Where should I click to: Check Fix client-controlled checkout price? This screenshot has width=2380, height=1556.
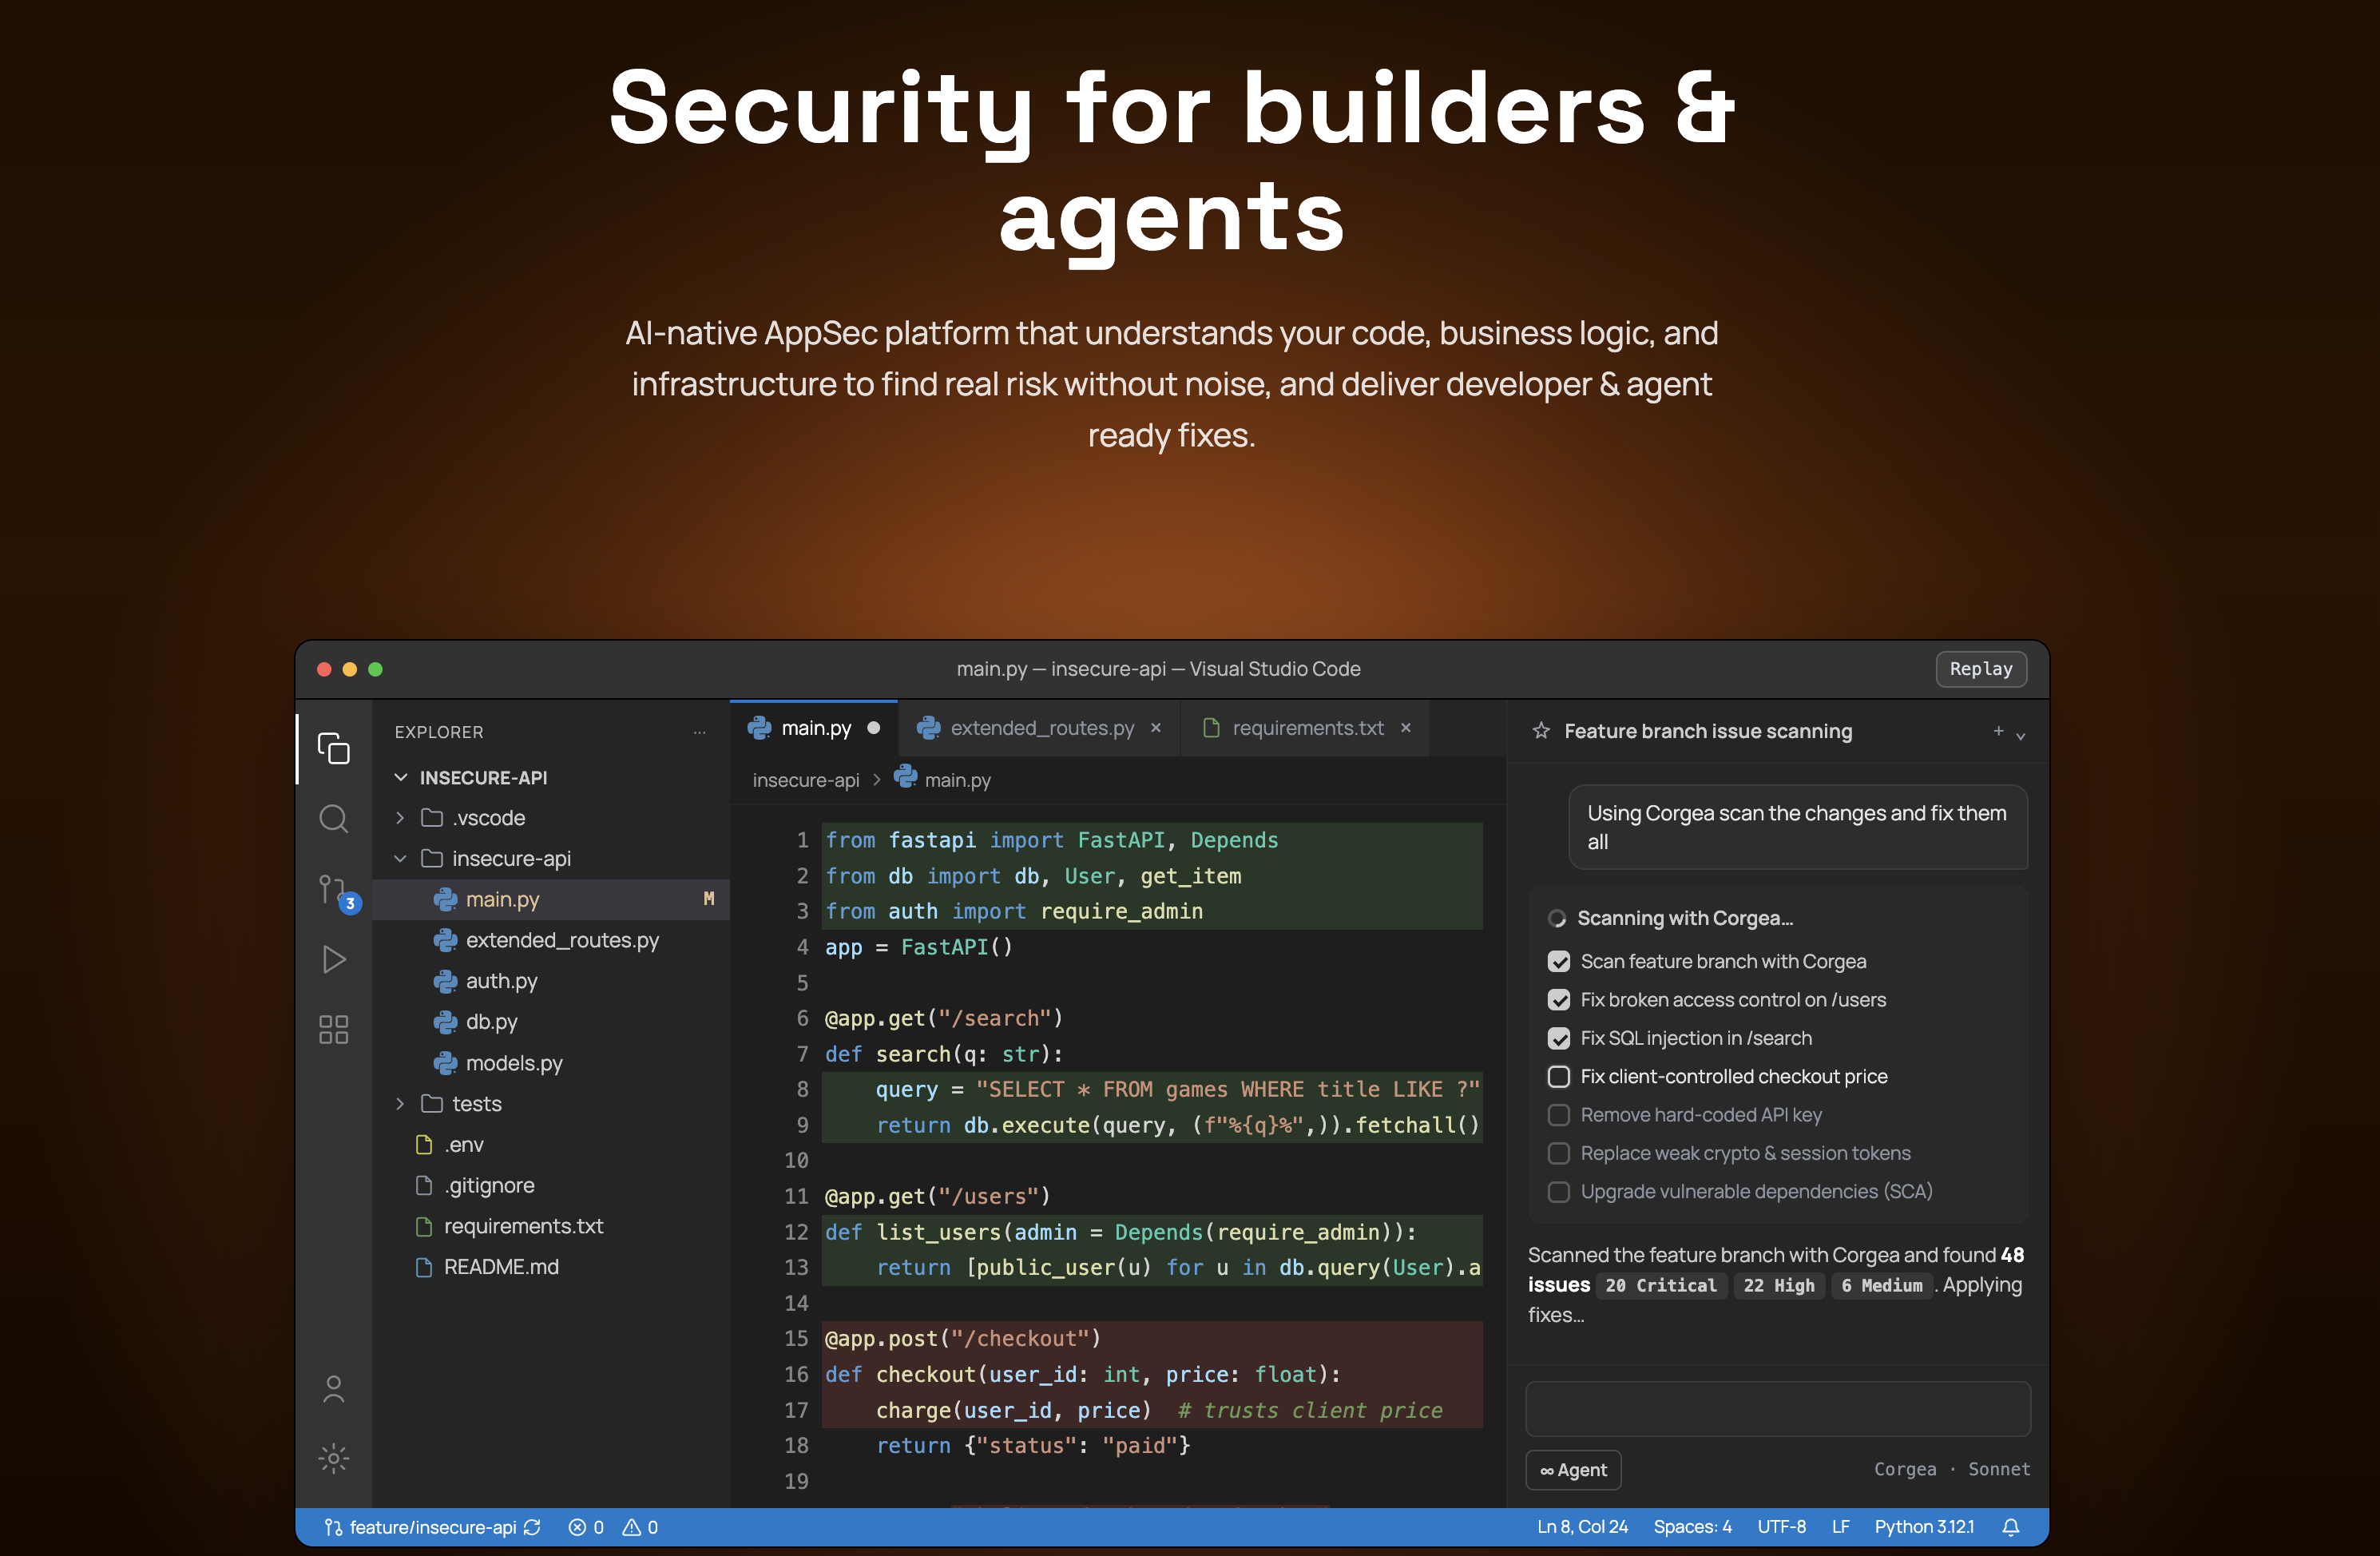point(1558,1076)
